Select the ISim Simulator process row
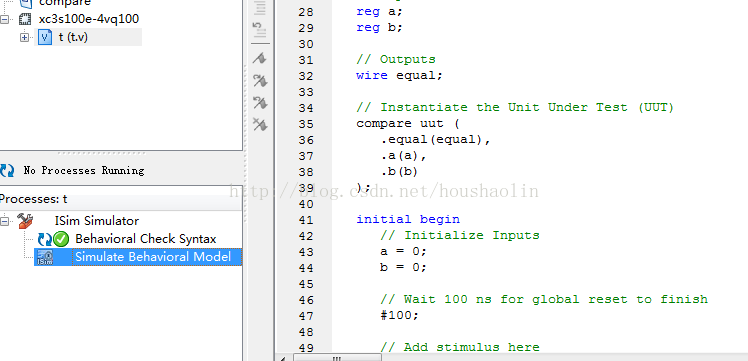This screenshot has width=748, height=361. click(x=97, y=221)
